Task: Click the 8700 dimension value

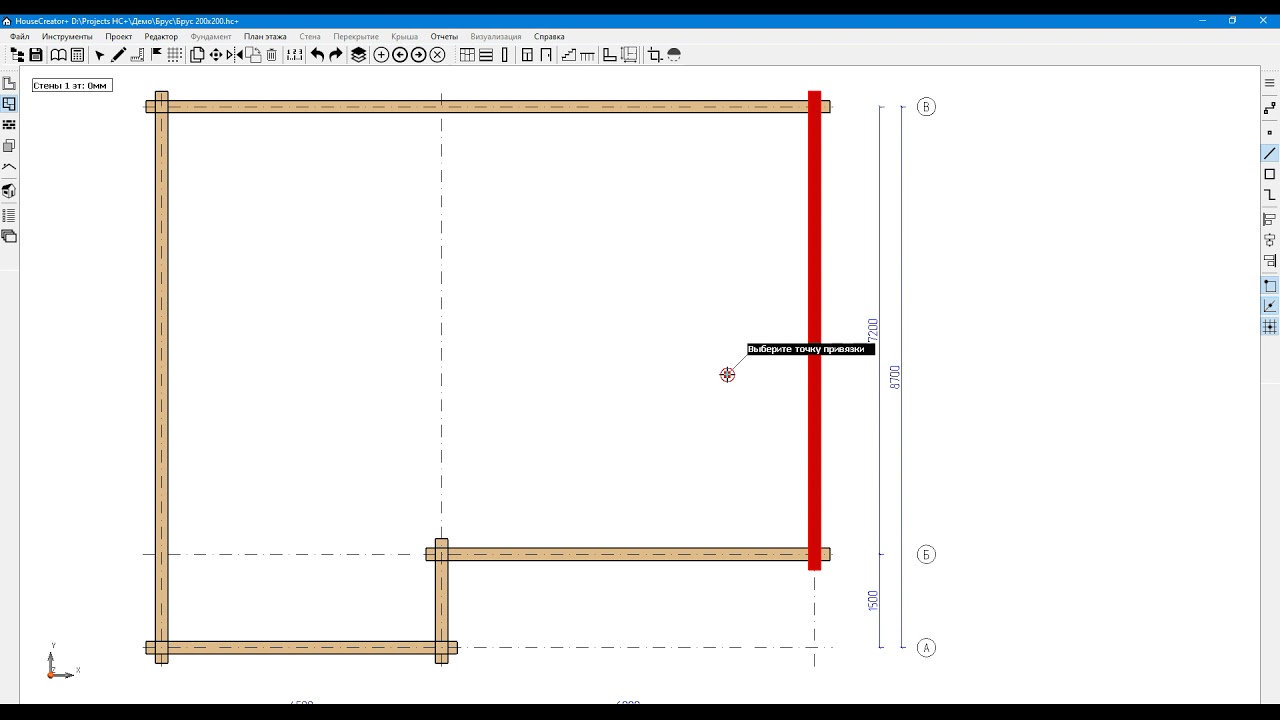Action: 895,377
